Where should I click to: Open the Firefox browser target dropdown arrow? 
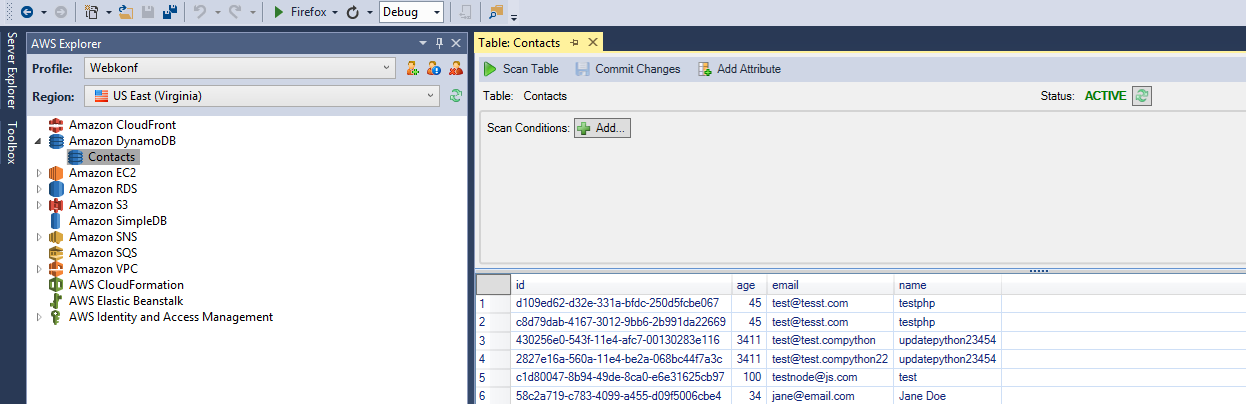[x=335, y=12]
